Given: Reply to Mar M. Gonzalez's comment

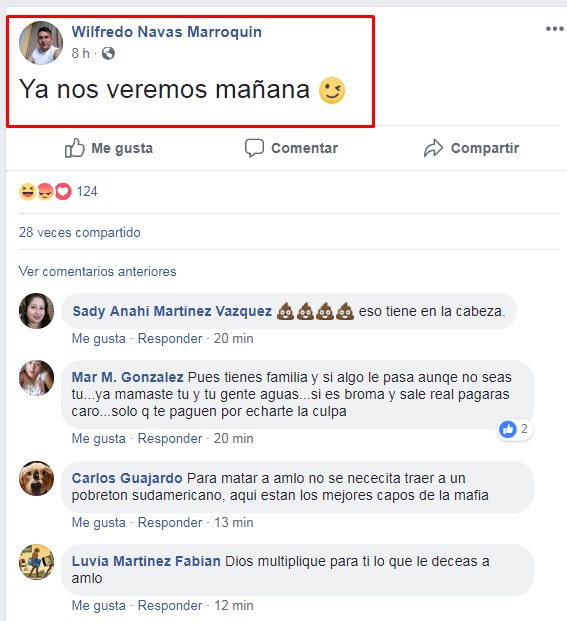Looking at the screenshot, I should pyautogui.click(x=170, y=438).
